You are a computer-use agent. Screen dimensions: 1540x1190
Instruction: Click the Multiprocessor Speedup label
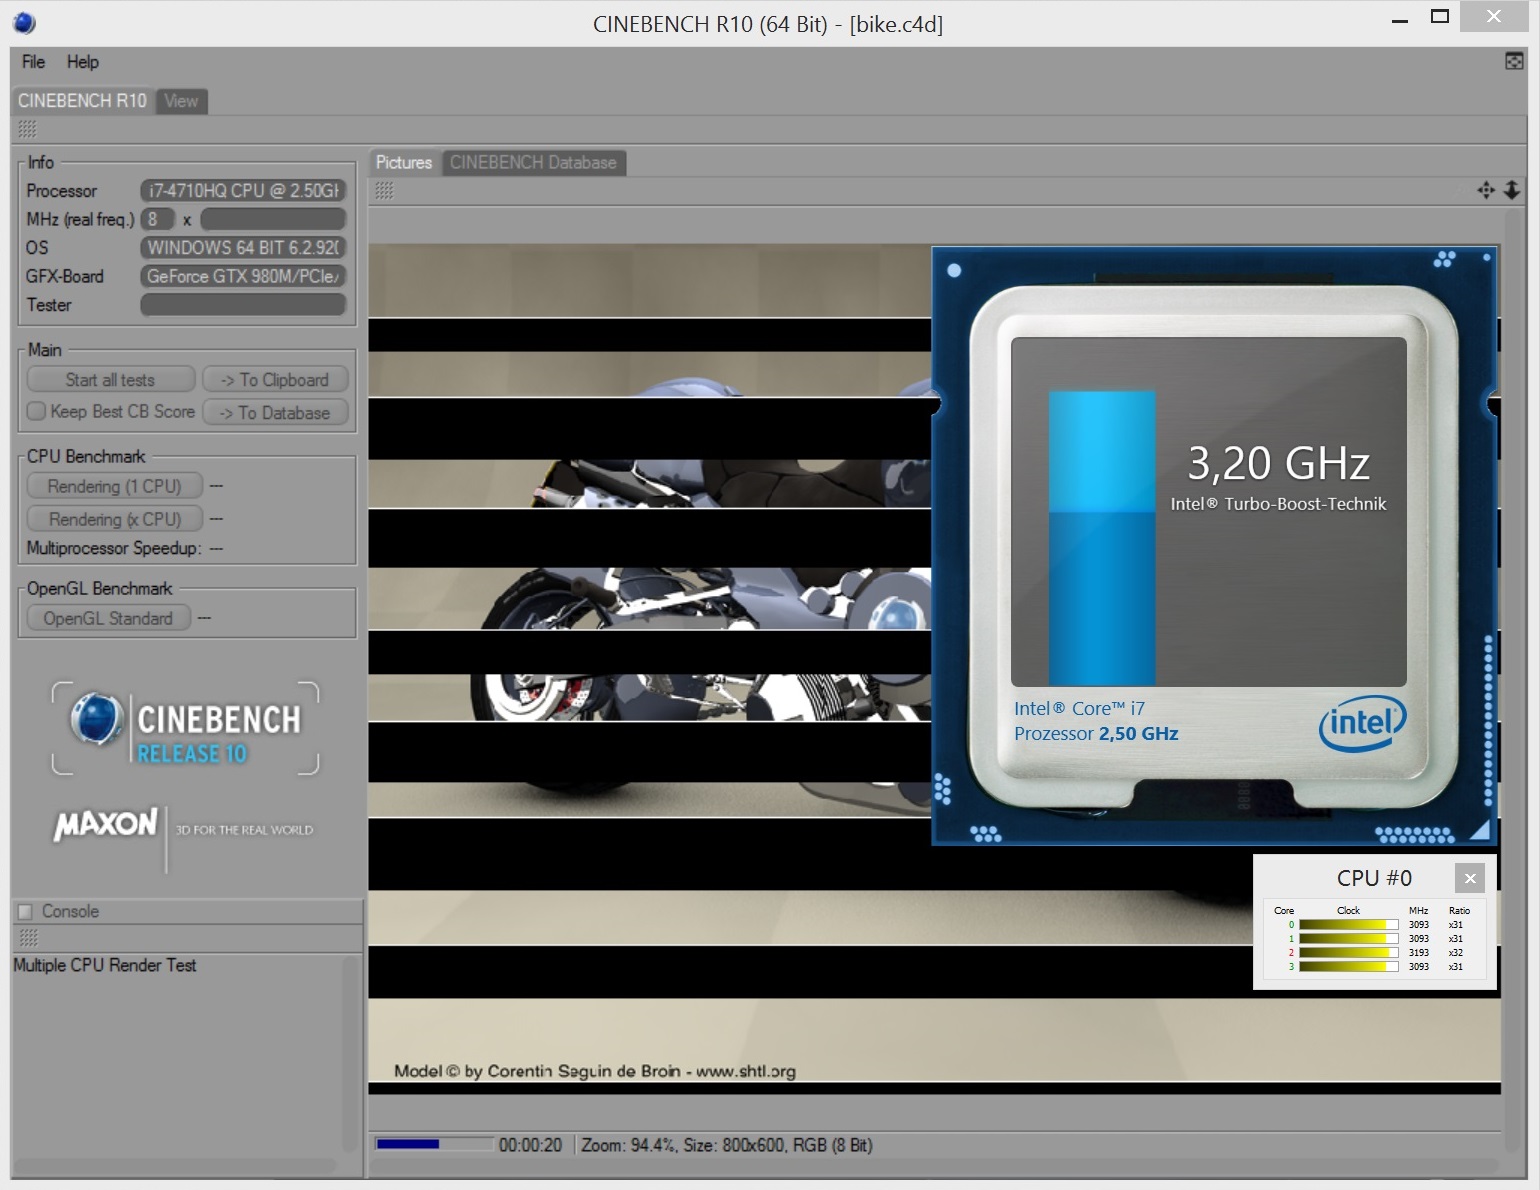(x=114, y=548)
